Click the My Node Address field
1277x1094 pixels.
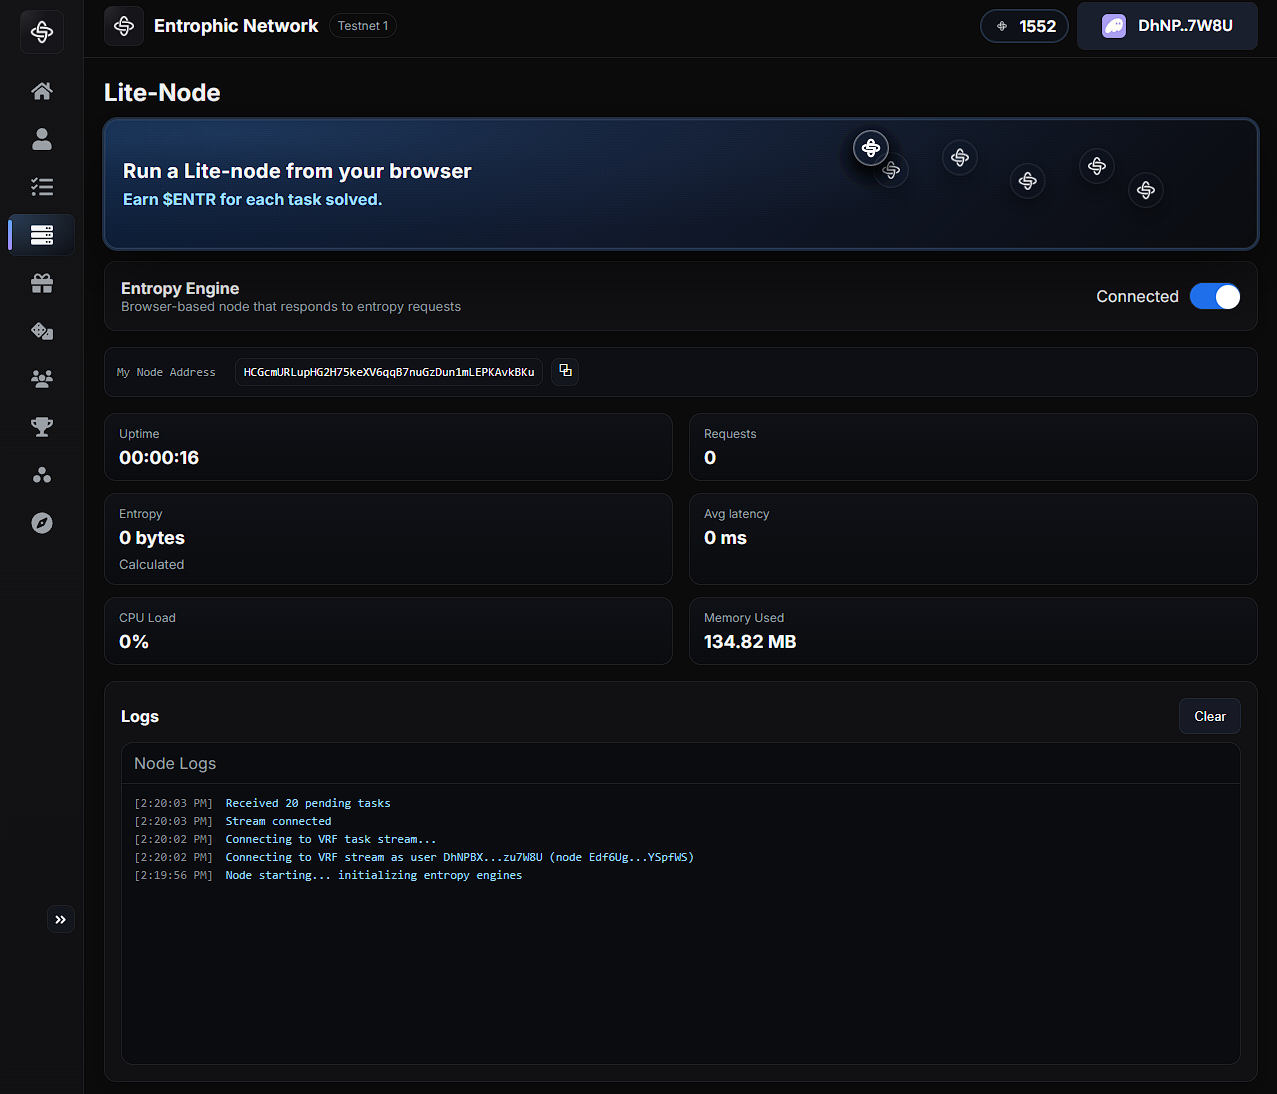(x=389, y=372)
